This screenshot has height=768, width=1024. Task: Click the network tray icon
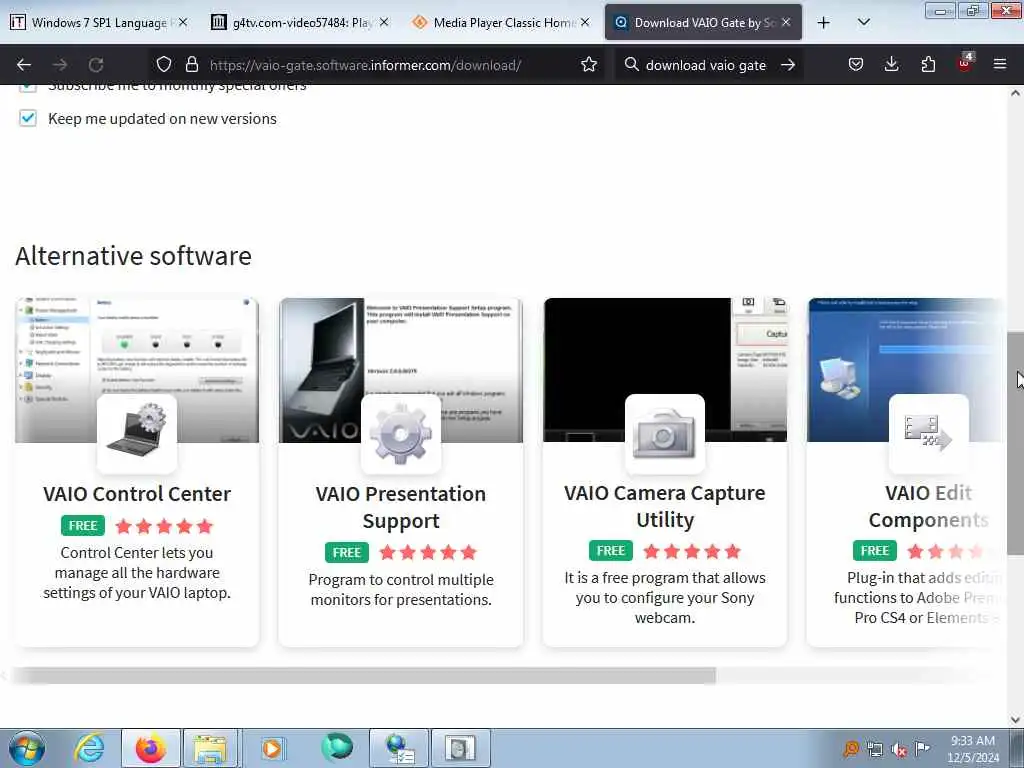875,749
